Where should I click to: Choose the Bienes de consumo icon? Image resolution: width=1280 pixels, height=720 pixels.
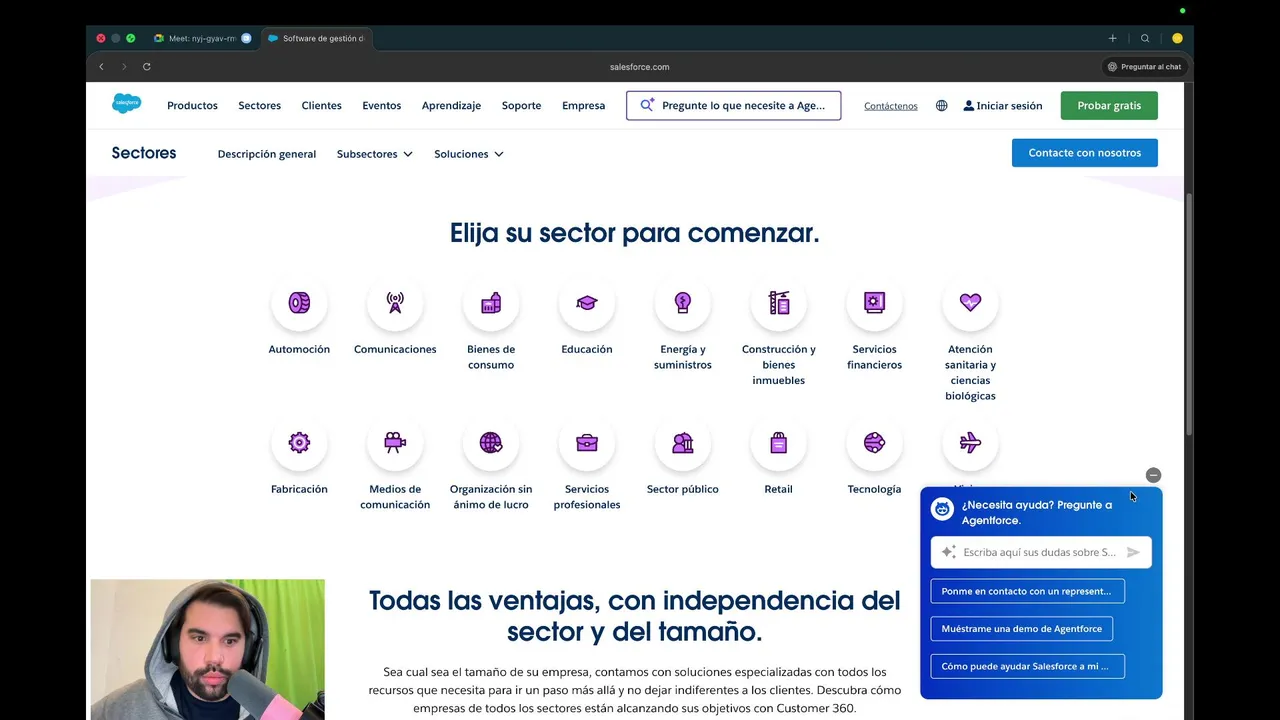pos(491,303)
